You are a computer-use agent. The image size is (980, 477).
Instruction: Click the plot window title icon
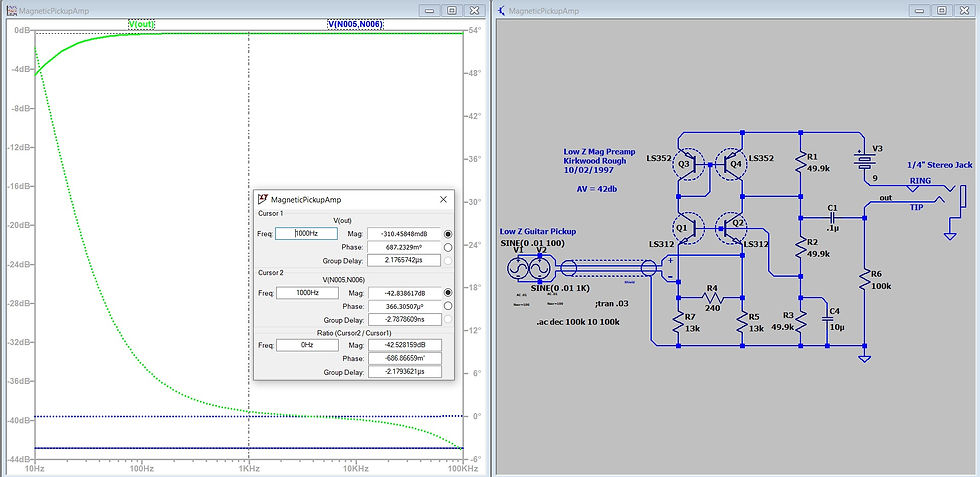(x=11, y=11)
